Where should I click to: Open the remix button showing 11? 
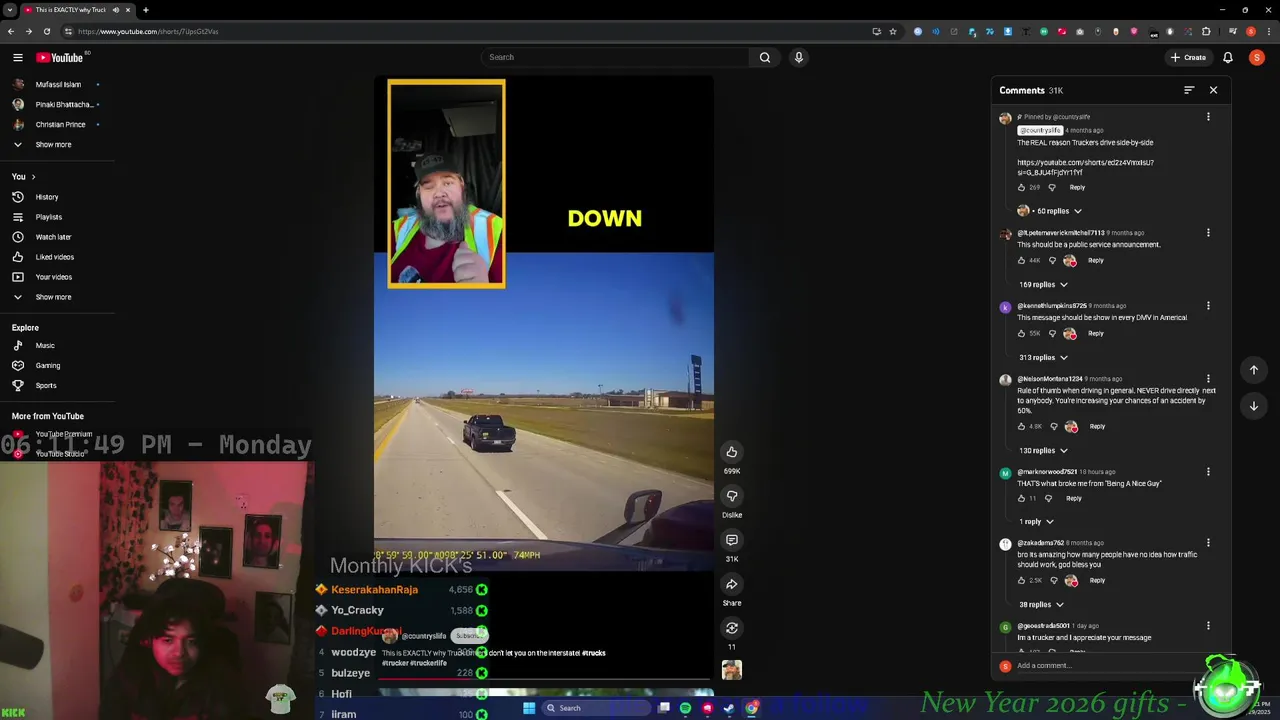(x=732, y=628)
